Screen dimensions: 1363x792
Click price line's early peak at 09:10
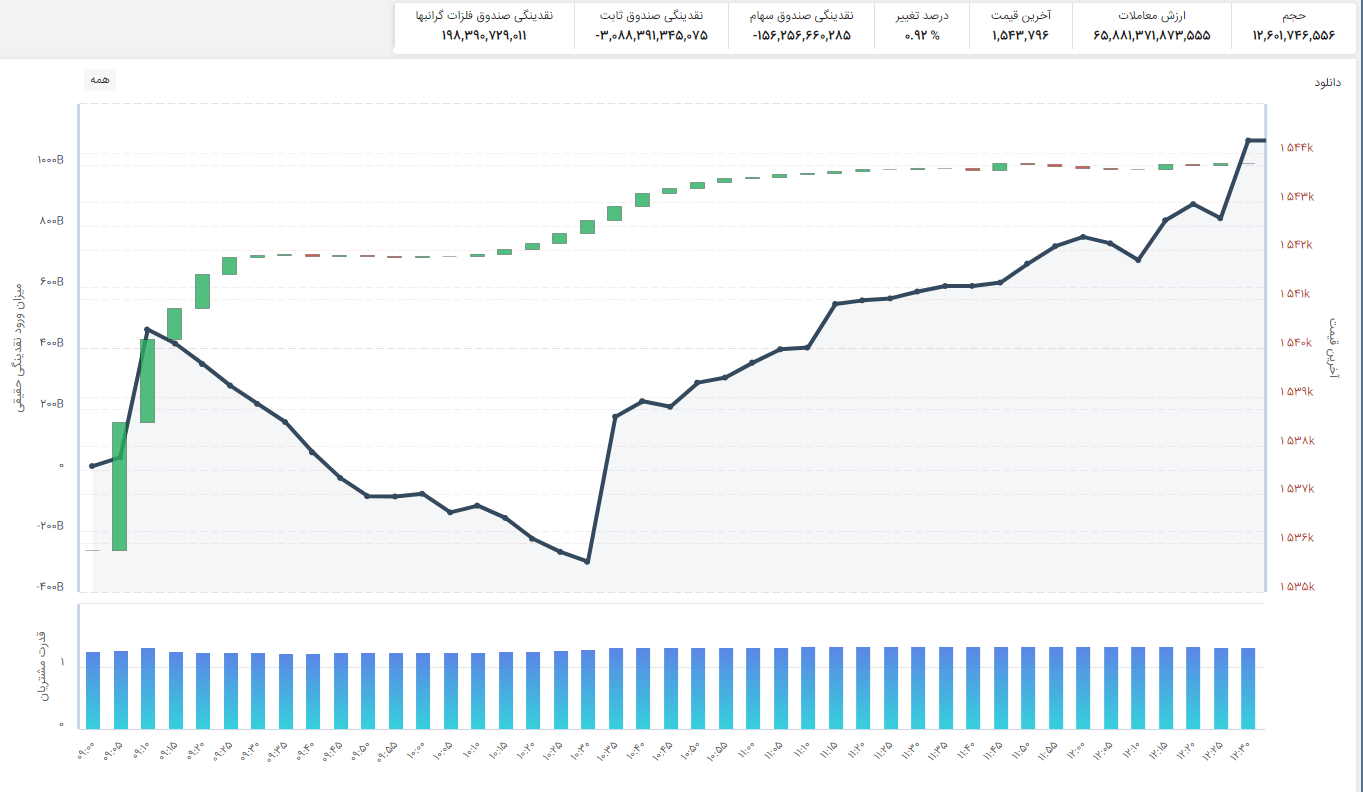(147, 329)
